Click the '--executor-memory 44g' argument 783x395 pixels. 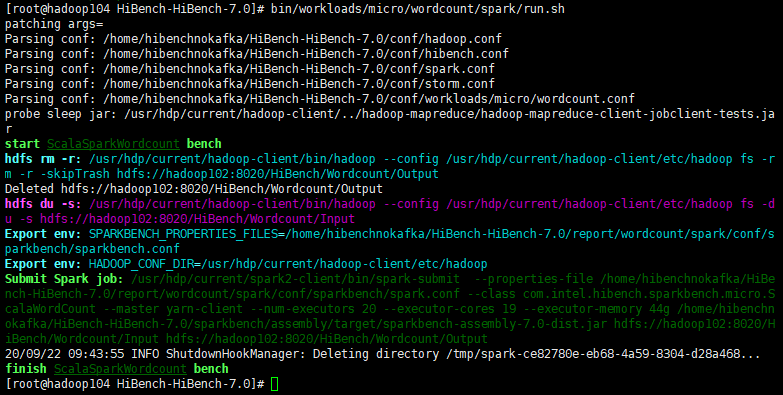(597, 309)
